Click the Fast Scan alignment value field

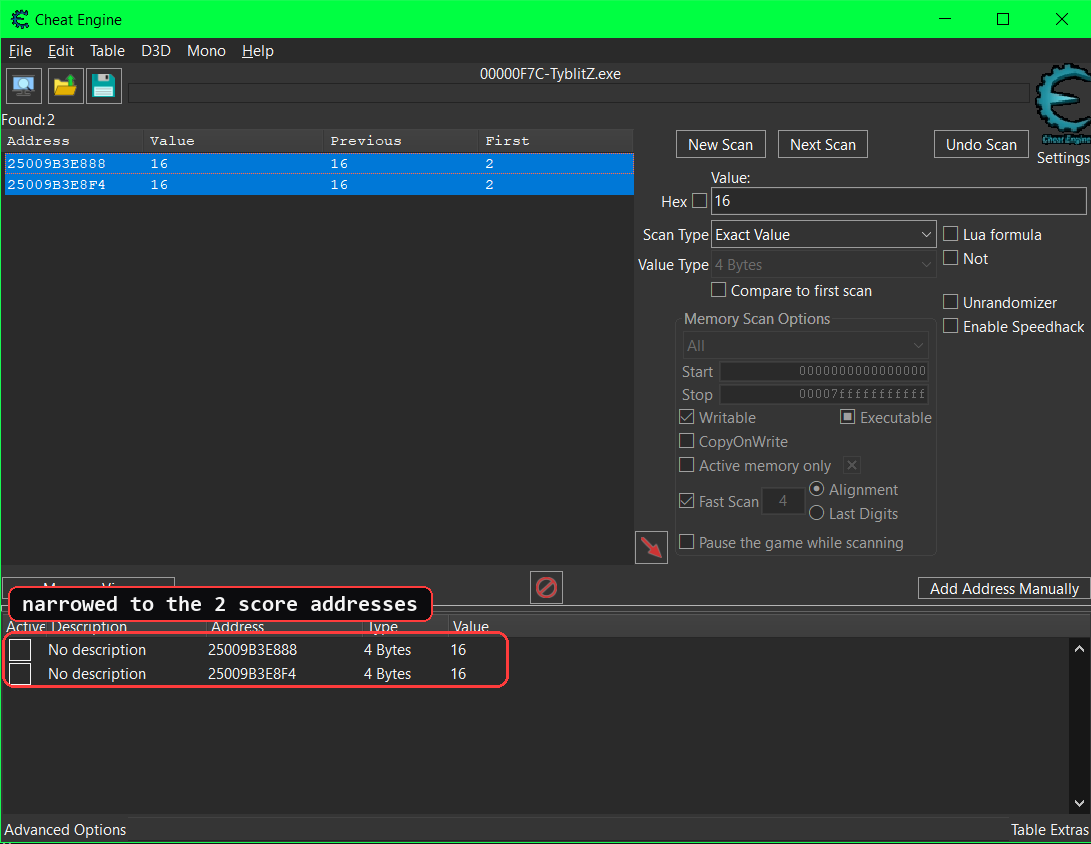click(x=783, y=501)
